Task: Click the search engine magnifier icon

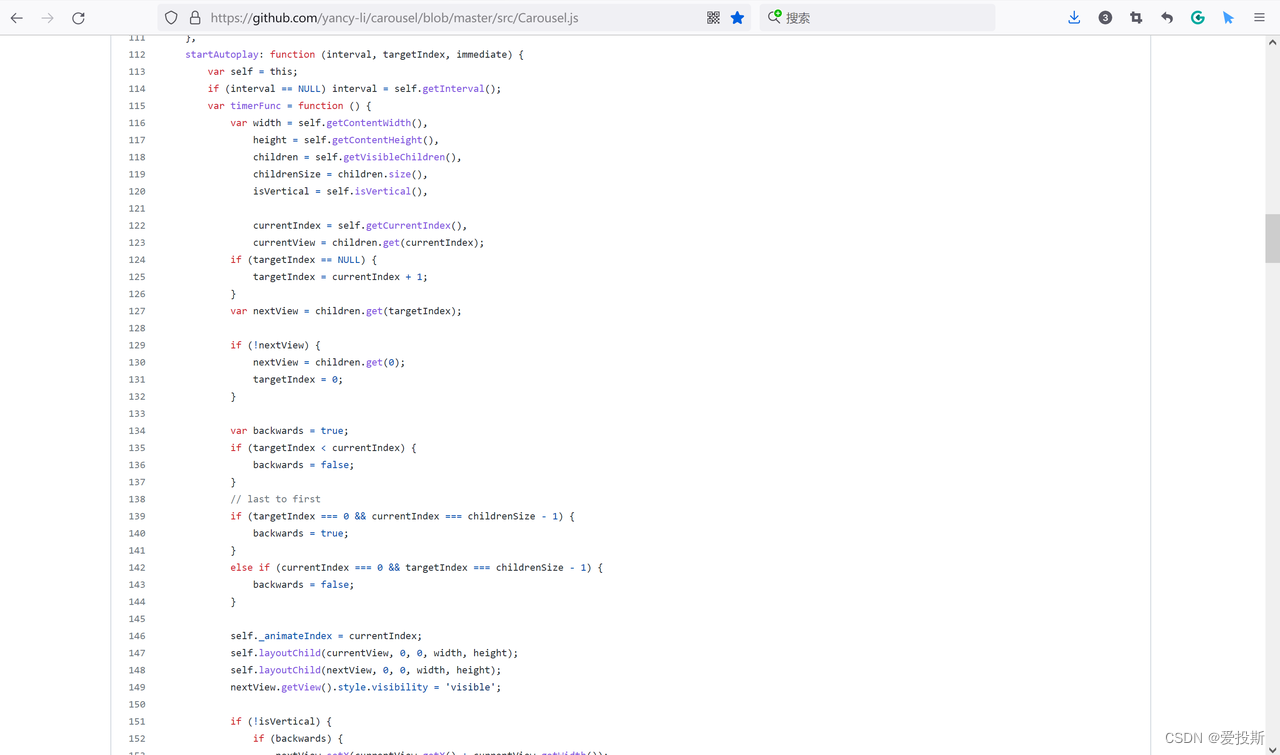Action: (x=774, y=18)
